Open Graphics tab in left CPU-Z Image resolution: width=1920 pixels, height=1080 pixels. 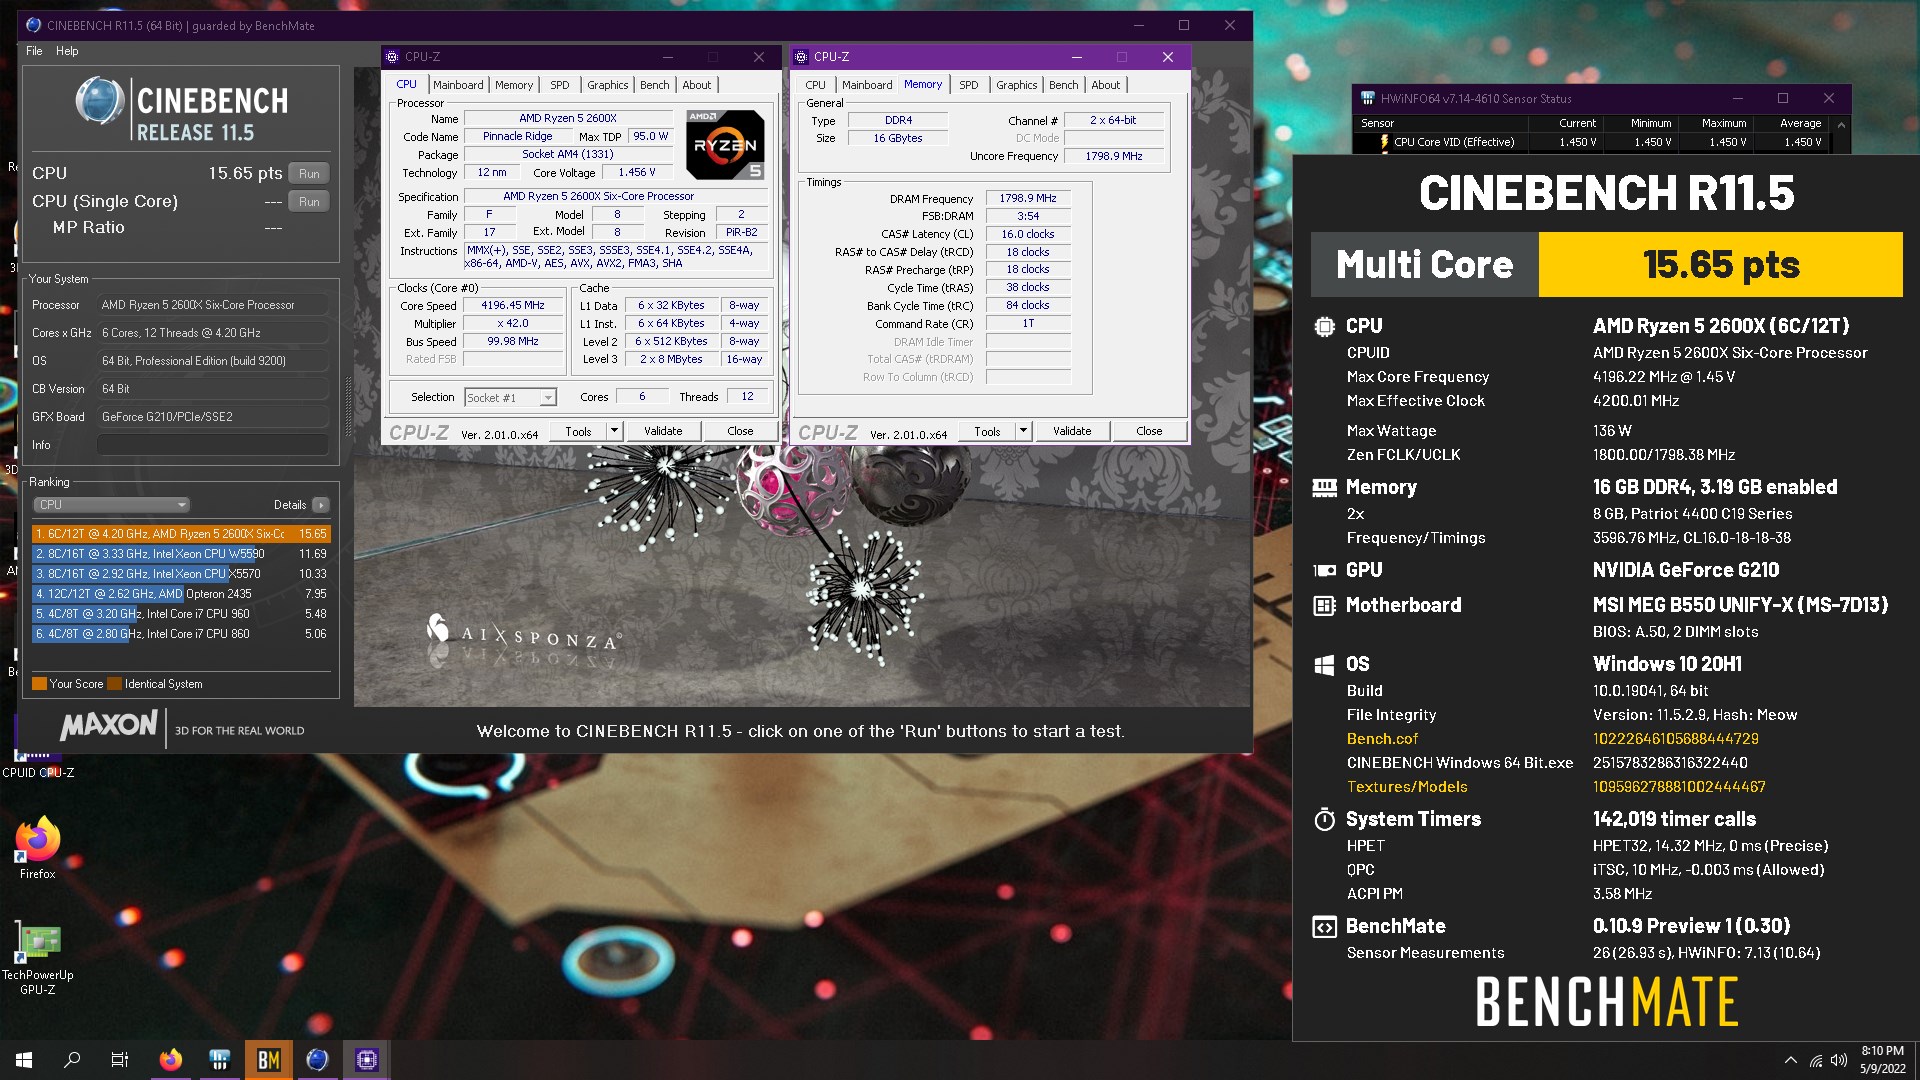(608, 85)
